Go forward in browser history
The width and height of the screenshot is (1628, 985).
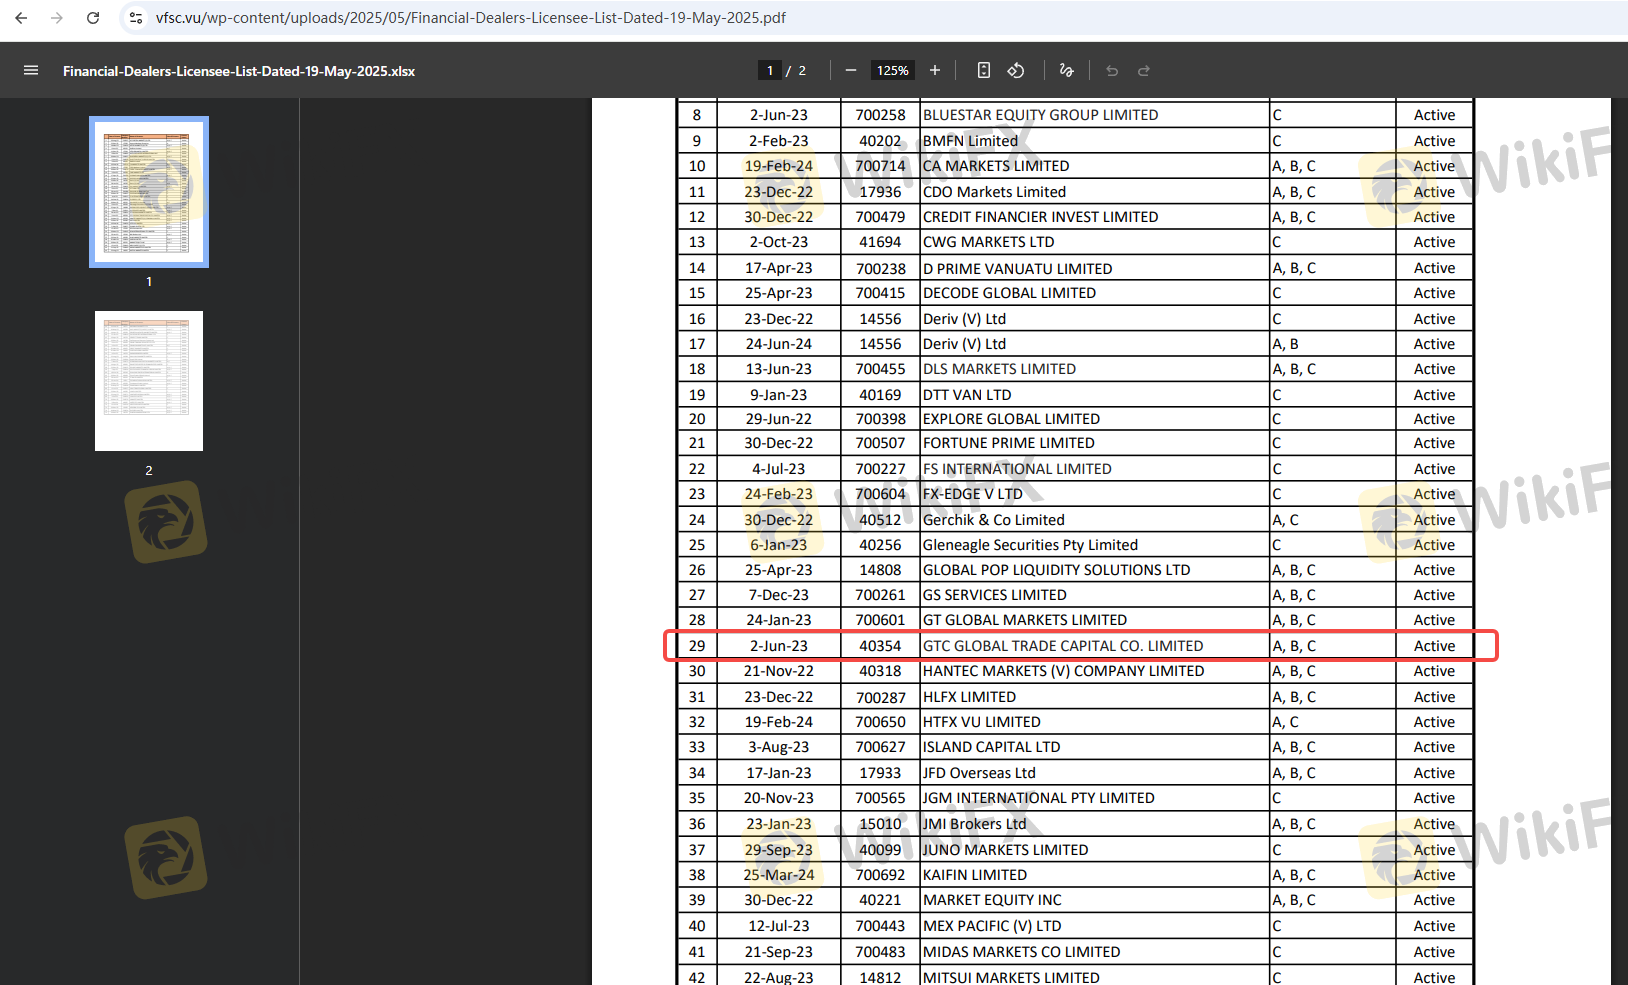point(57,18)
